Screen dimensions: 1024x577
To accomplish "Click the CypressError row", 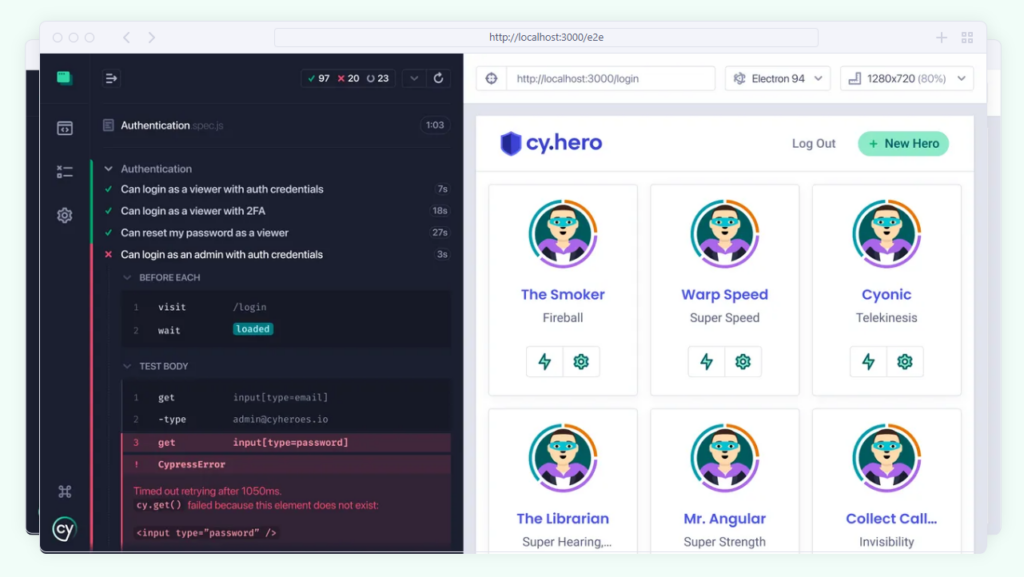I will (x=286, y=465).
